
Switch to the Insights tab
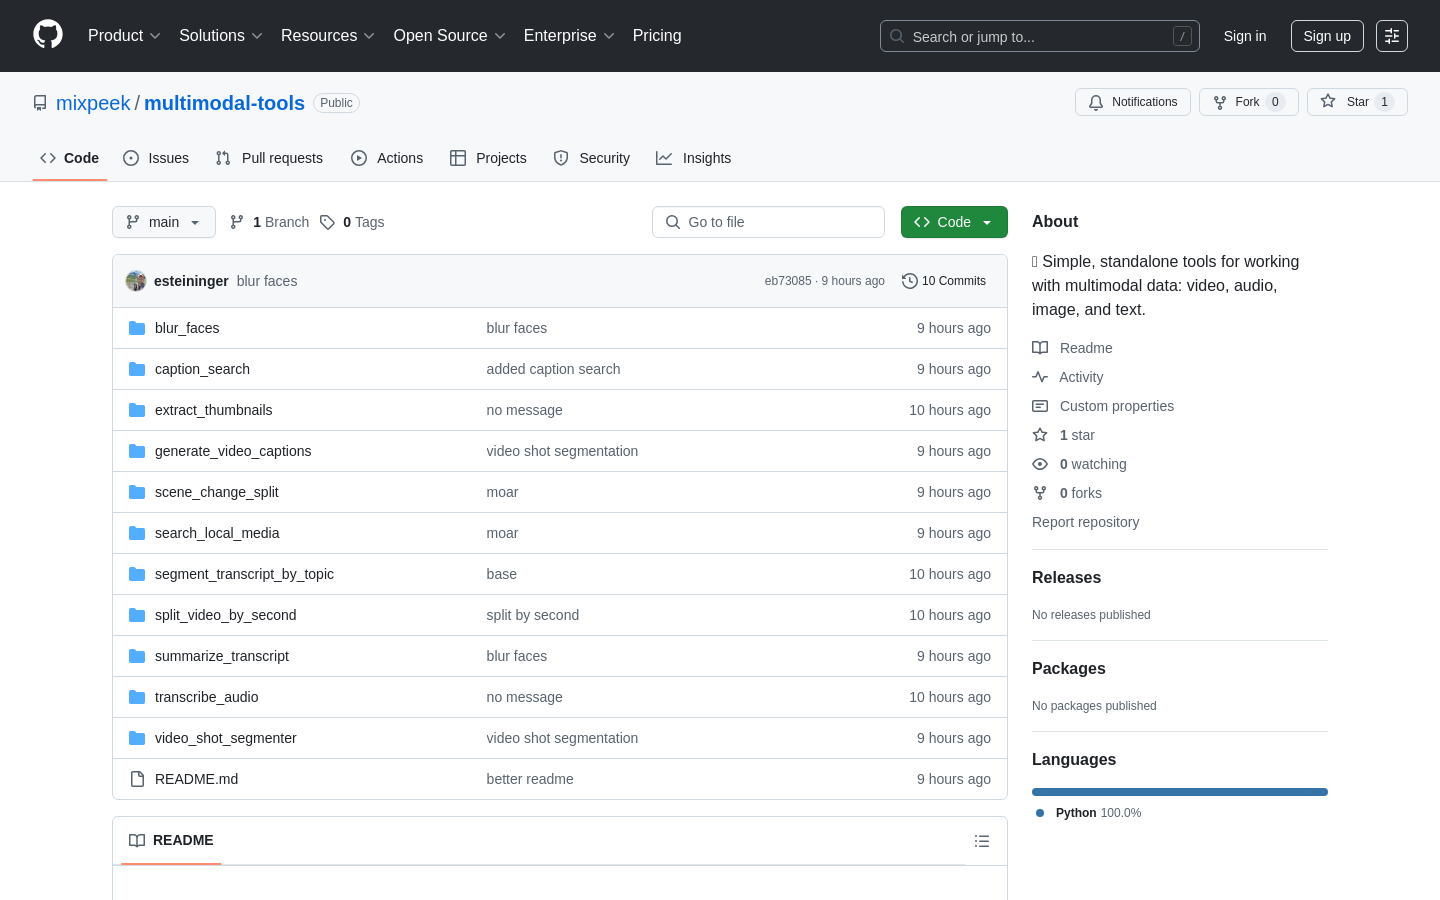[694, 158]
